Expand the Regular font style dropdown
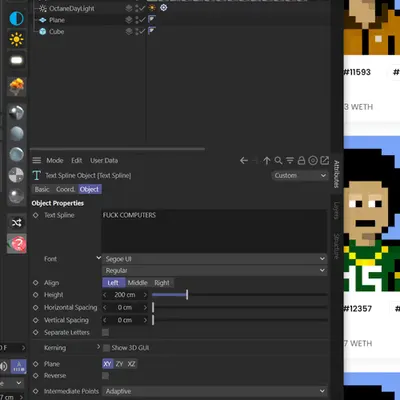This screenshot has height=400, width=400. tap(215, 270)
